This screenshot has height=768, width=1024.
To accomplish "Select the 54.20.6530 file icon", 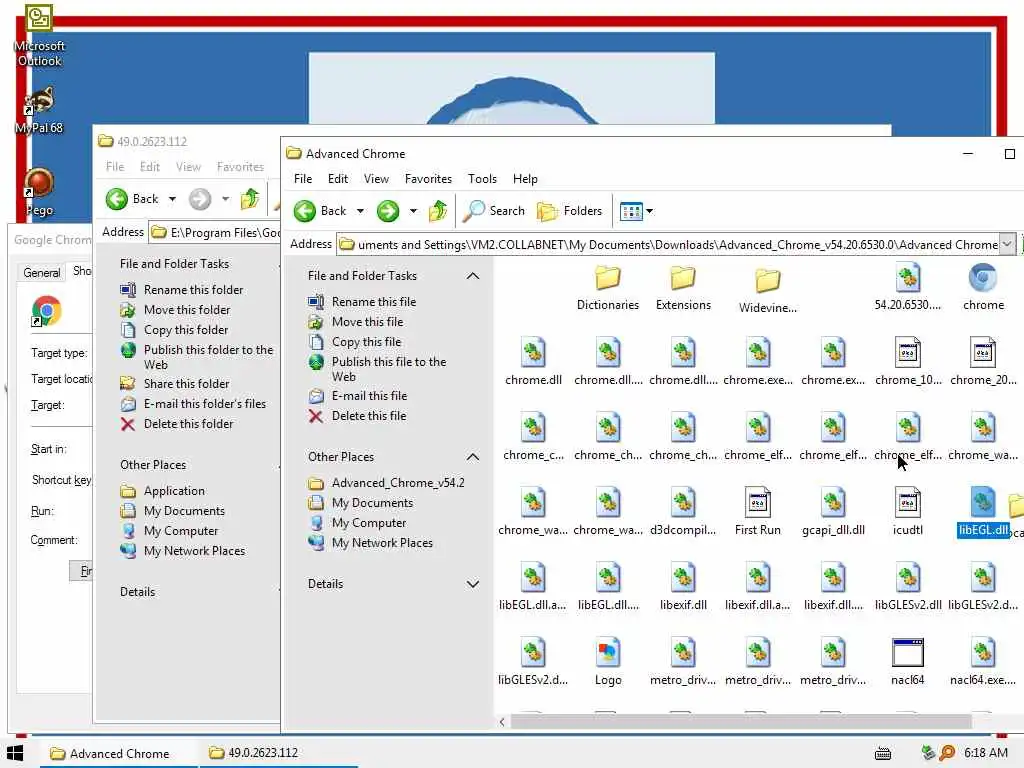I will [x=908, y=278].
